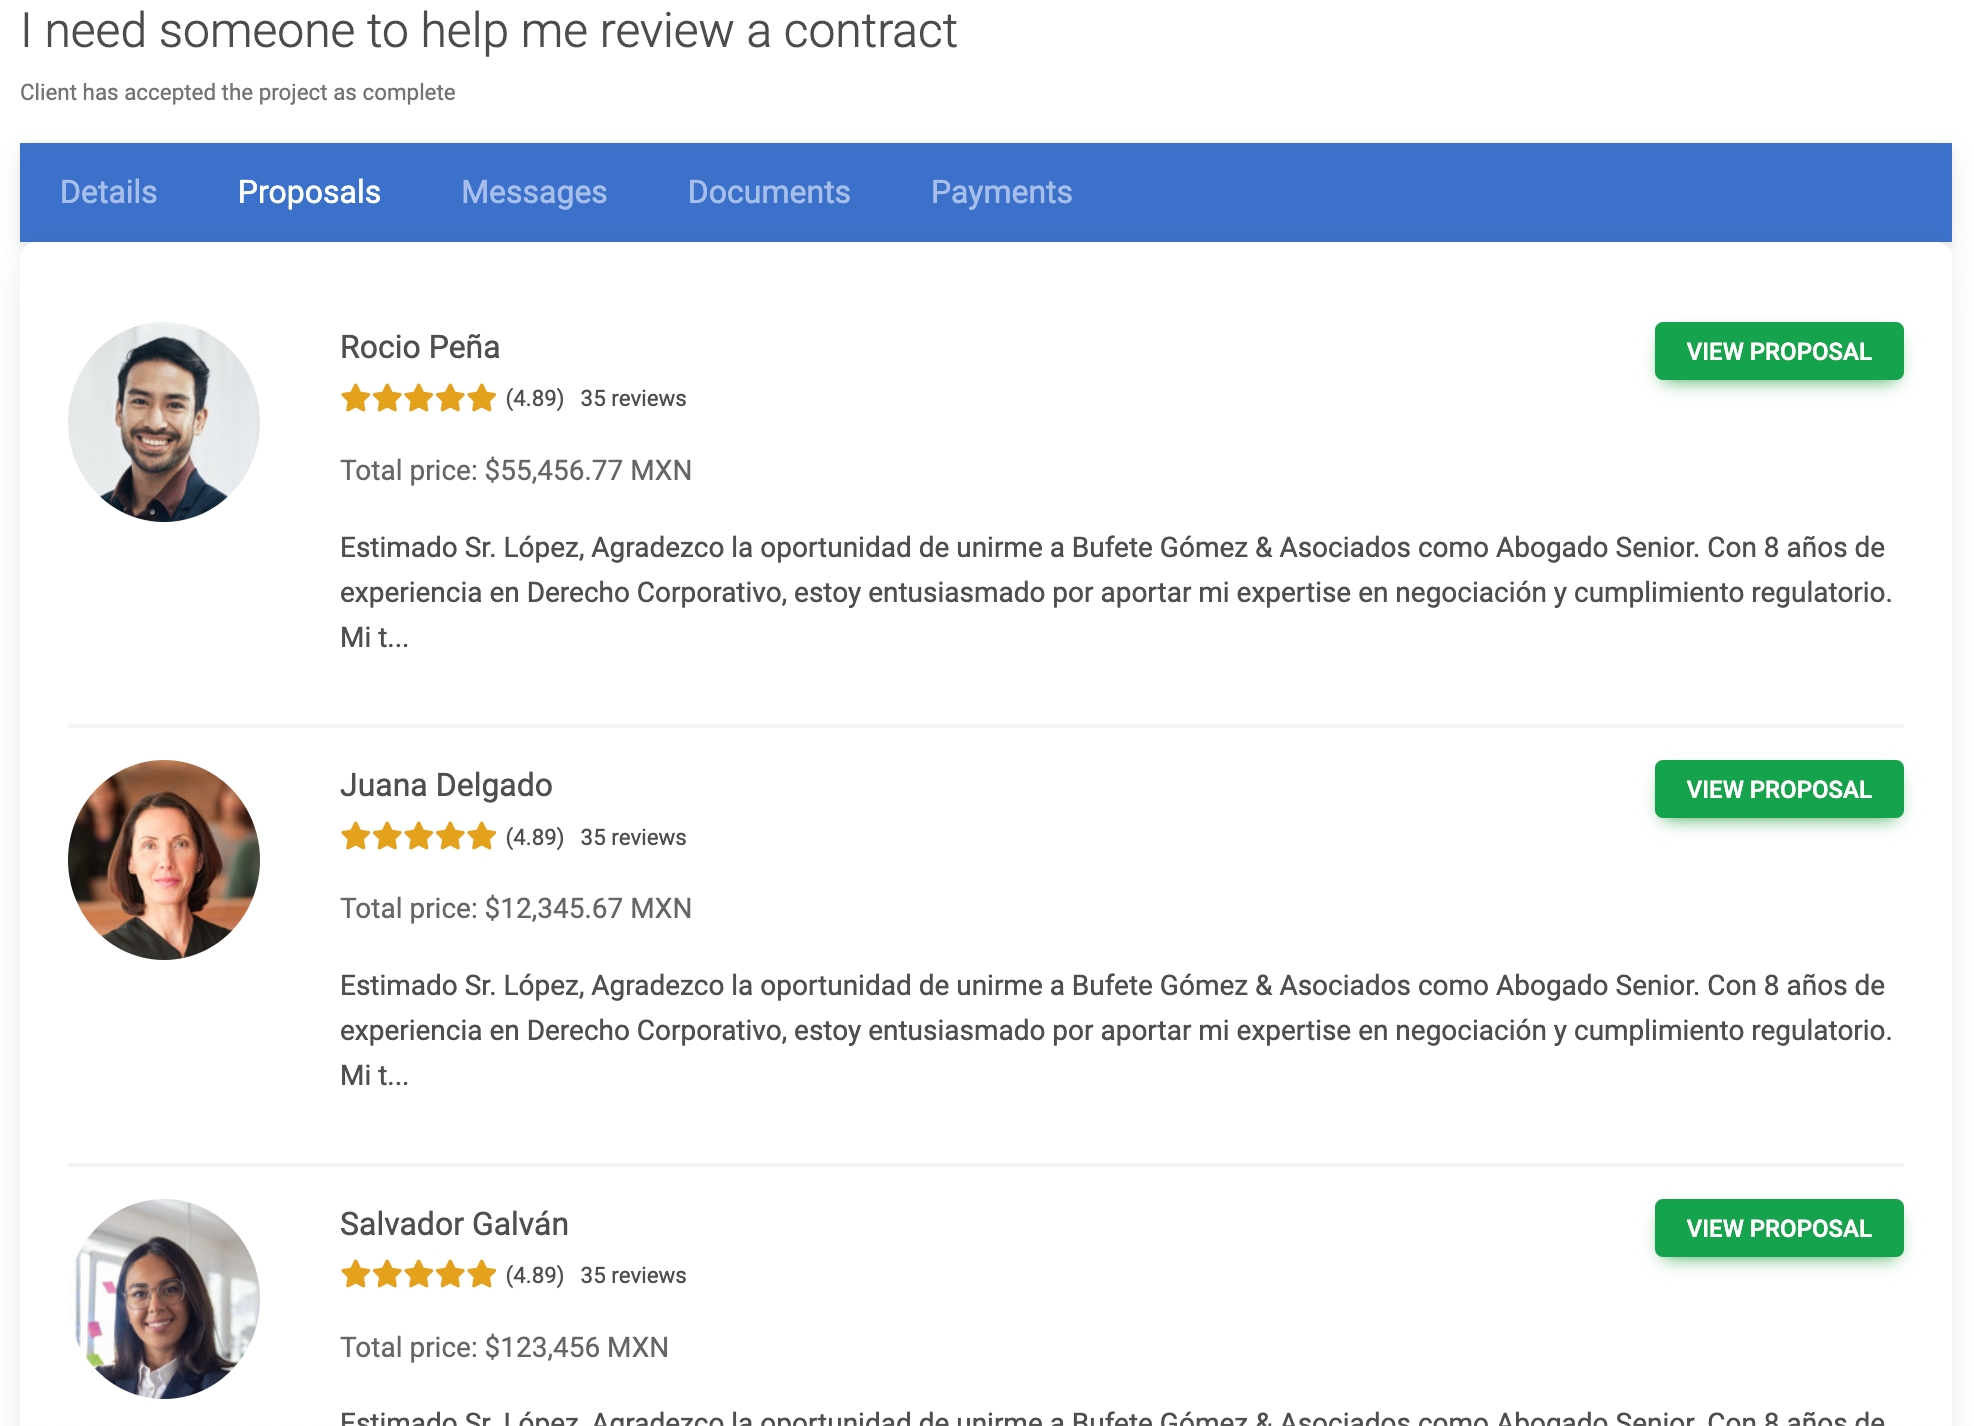Click the name Salvador Galván
Viewport: 1974px width, 1426px height.
454,1224
